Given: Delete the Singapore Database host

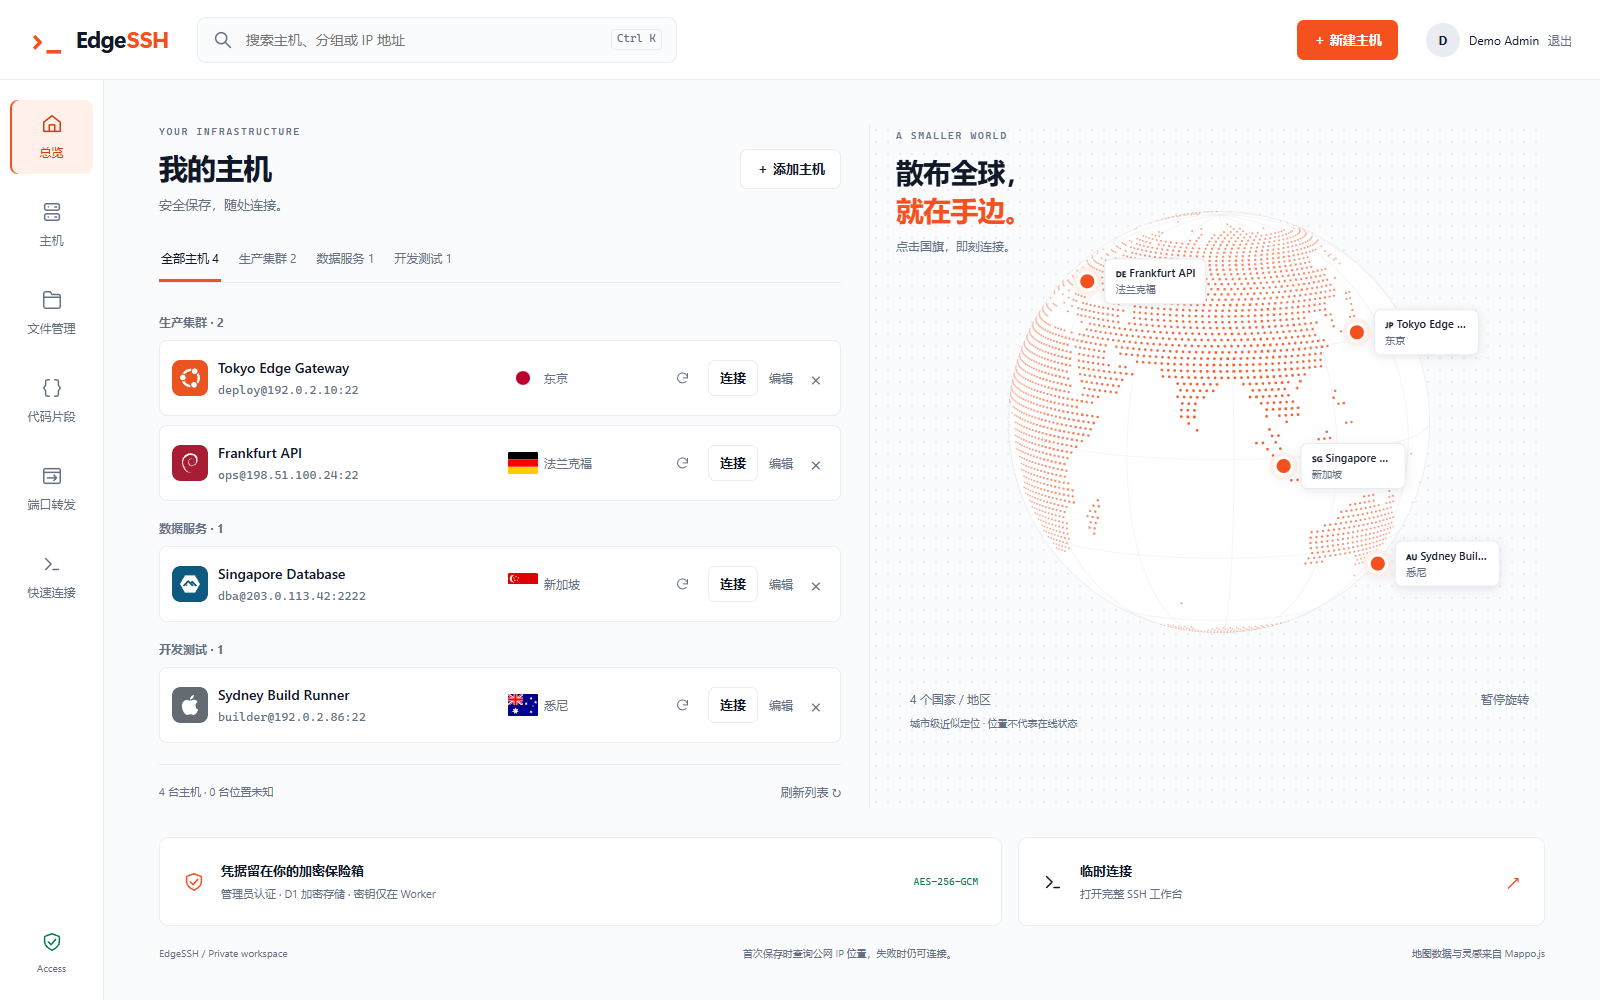Looking at the screenshot, I should pos(816,586).
